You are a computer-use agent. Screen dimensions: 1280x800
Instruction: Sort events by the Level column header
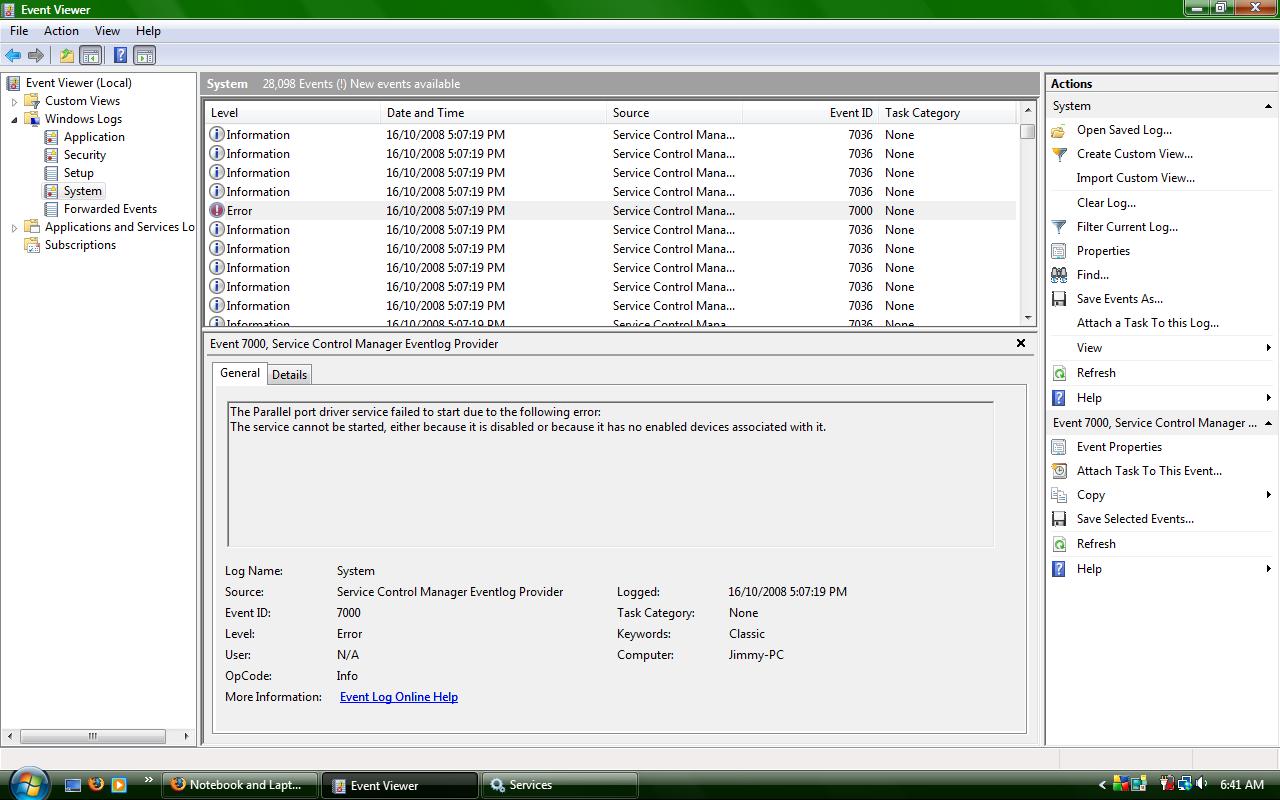coord(294,113)
